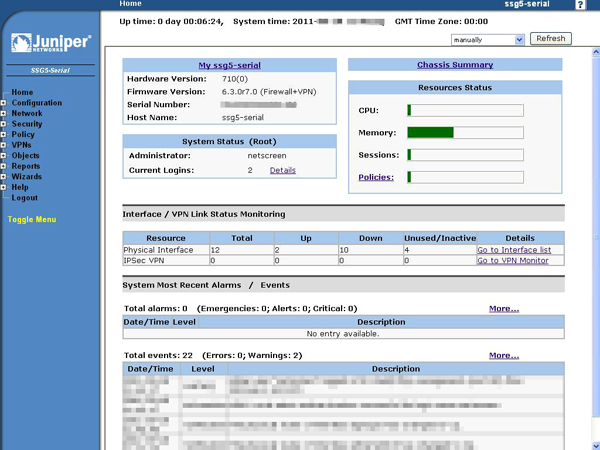Click the 'Resources Status' panel header
Screen dimensions: 600x450
(x=455, y=88)
